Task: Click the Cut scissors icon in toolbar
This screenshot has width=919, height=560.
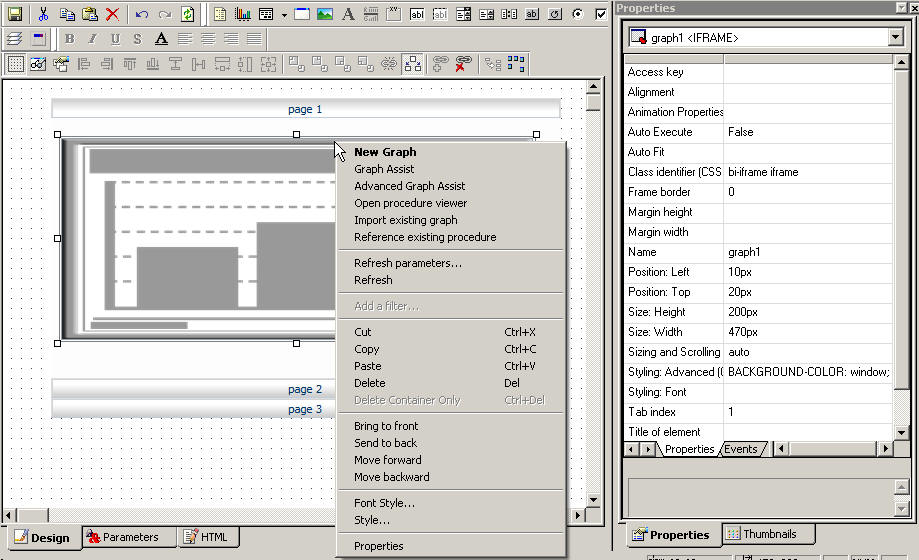Action: (44, 15)
